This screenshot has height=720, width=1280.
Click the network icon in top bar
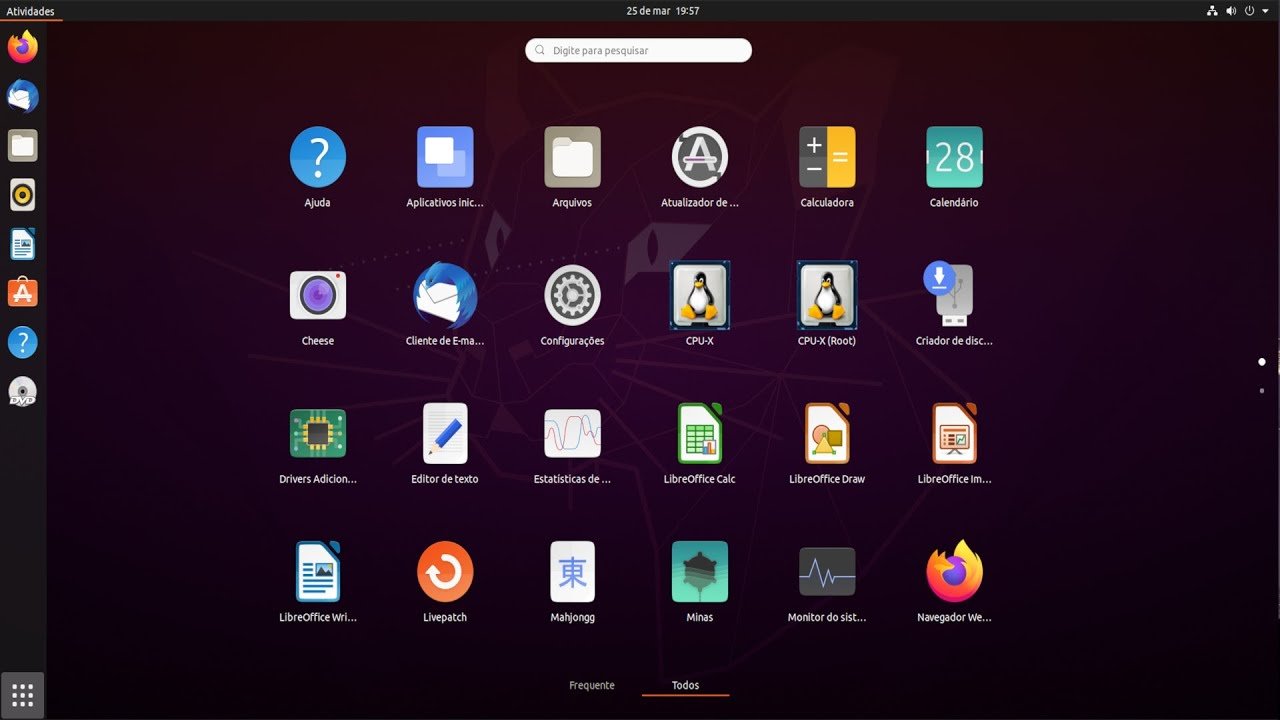(1212, 11)
